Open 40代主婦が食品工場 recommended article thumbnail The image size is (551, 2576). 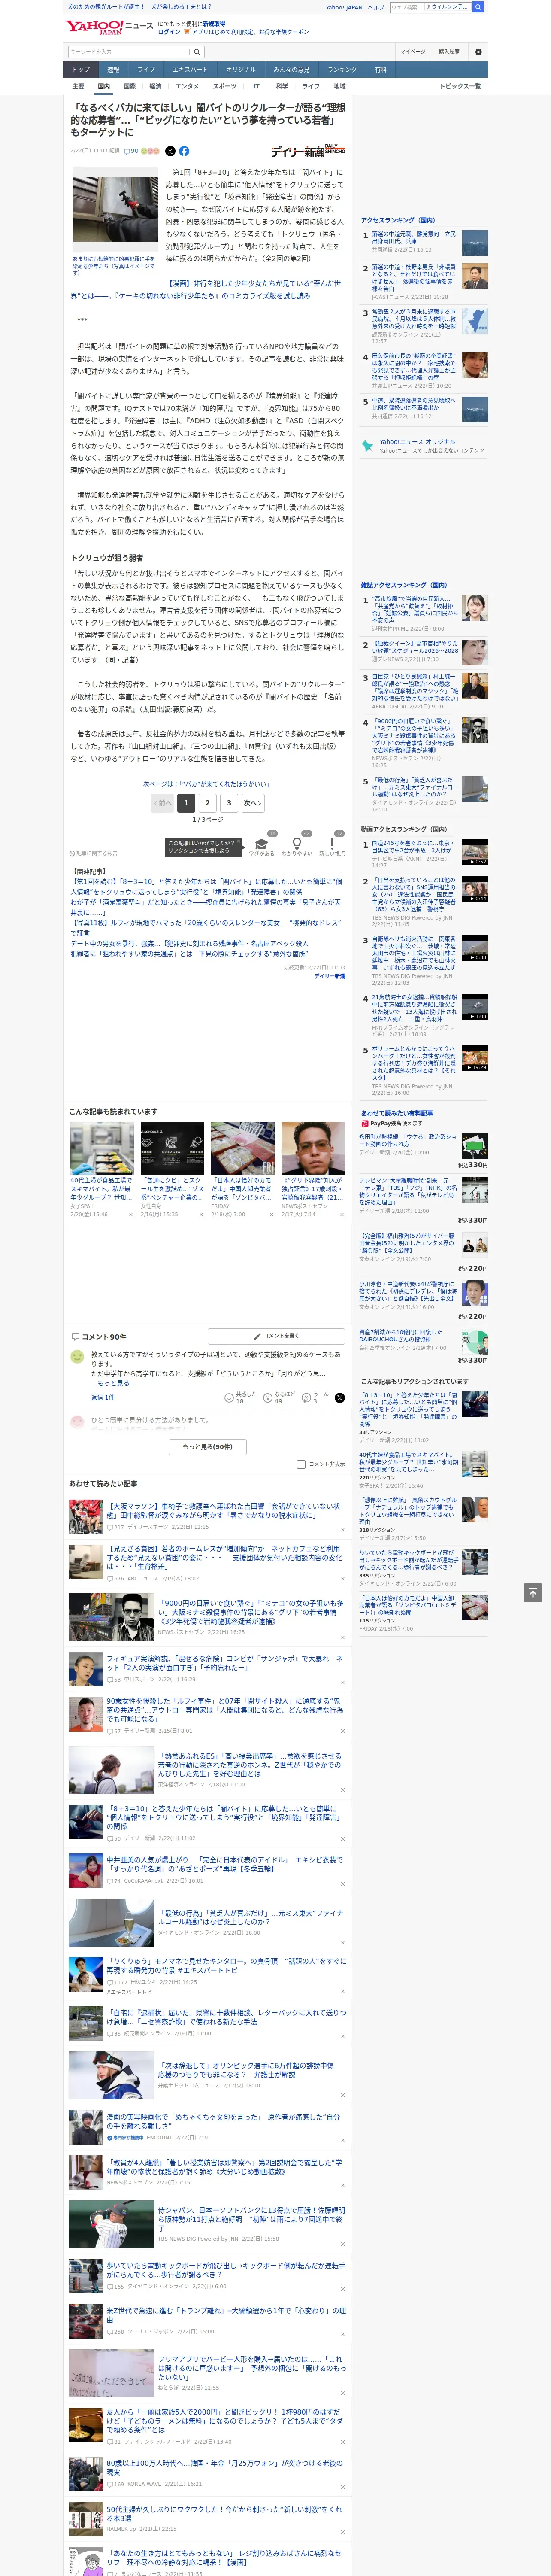point(102,1148)
